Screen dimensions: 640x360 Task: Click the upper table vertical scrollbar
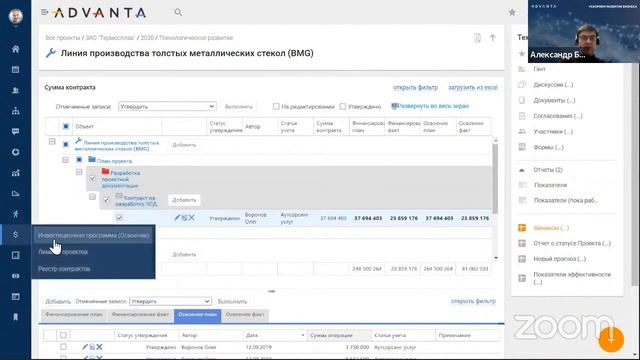coord(496,178)
